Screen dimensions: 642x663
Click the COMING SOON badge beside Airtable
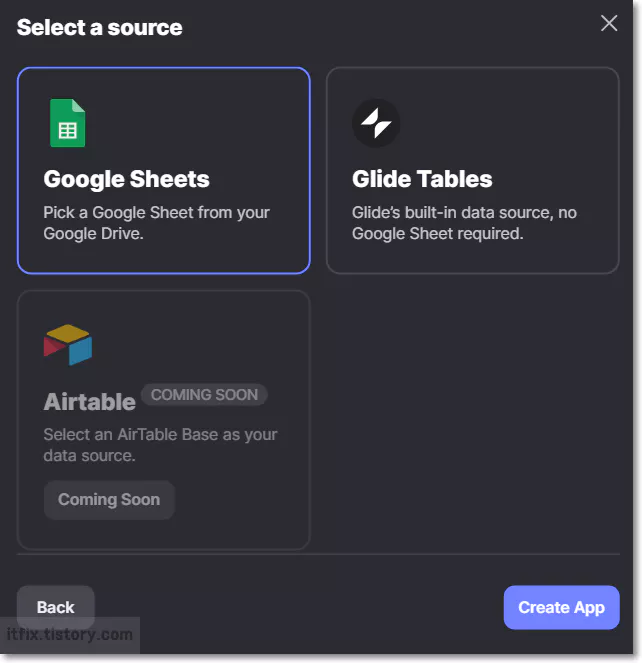pyautogui.click(x=204, y=395)
